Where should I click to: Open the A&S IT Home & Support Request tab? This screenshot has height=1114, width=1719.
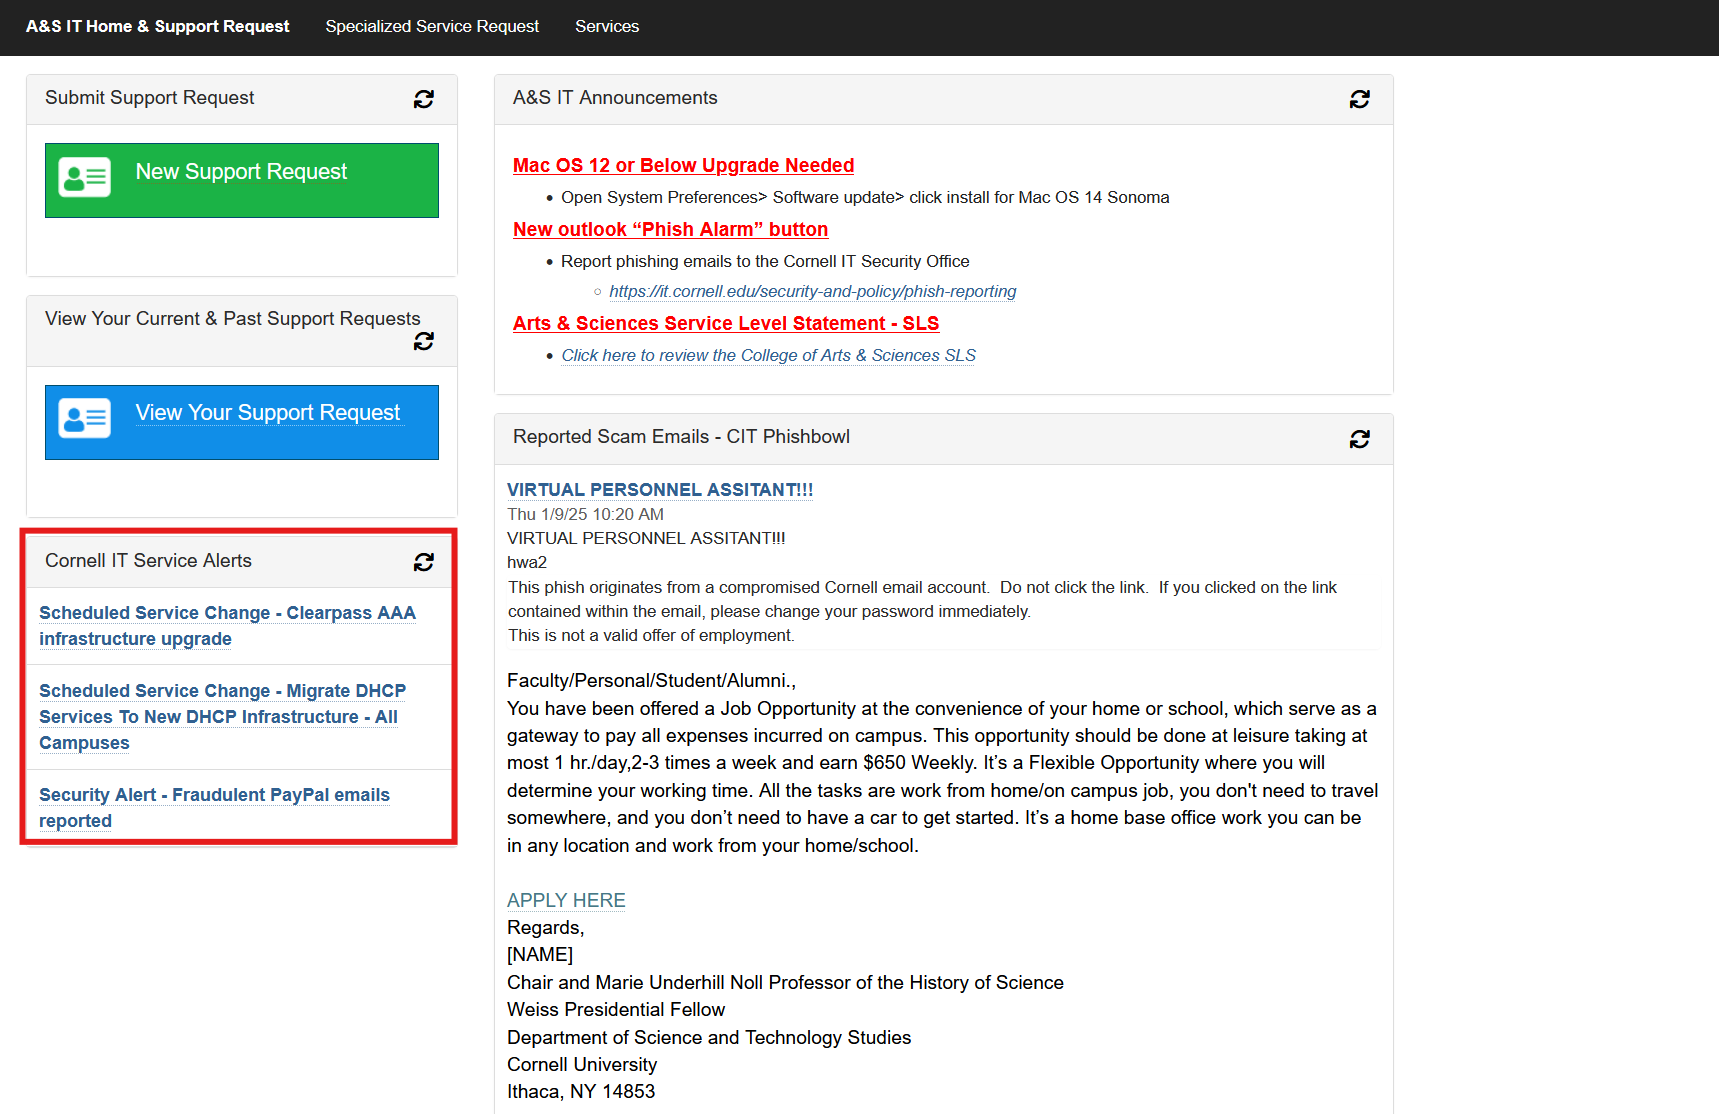[158, 27]
